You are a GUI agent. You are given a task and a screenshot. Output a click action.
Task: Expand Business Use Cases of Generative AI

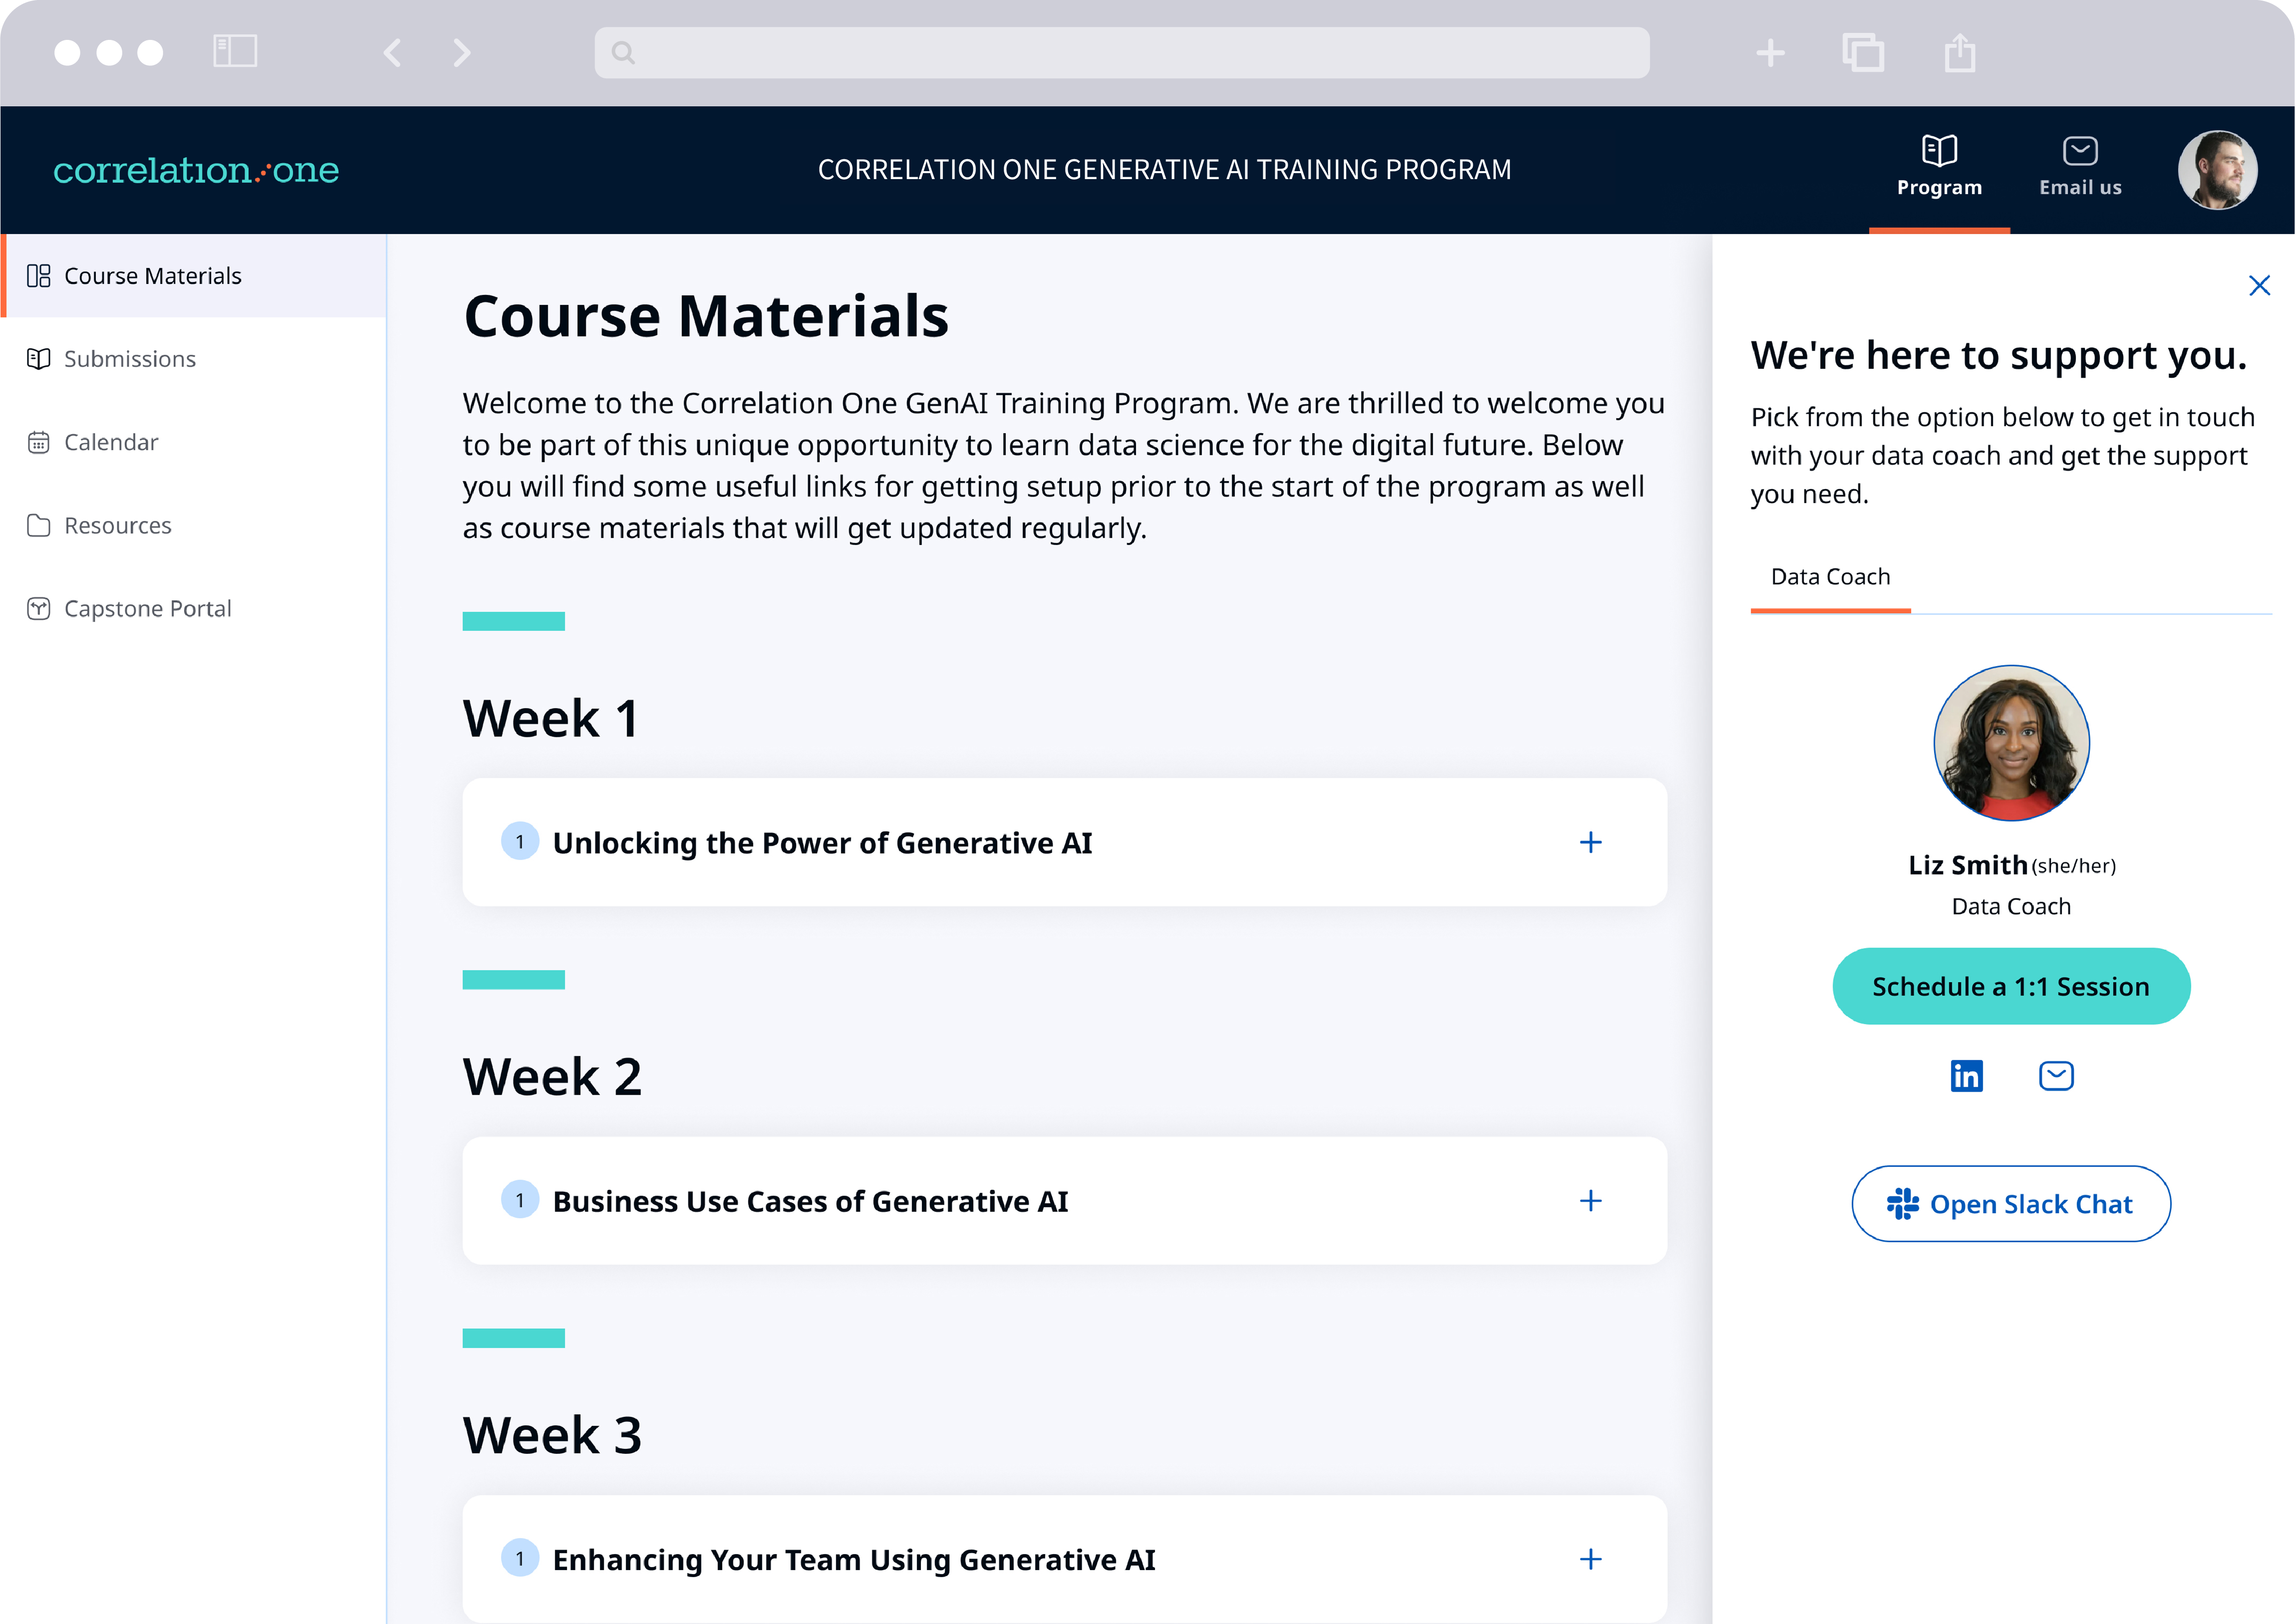[1590, 1201]
